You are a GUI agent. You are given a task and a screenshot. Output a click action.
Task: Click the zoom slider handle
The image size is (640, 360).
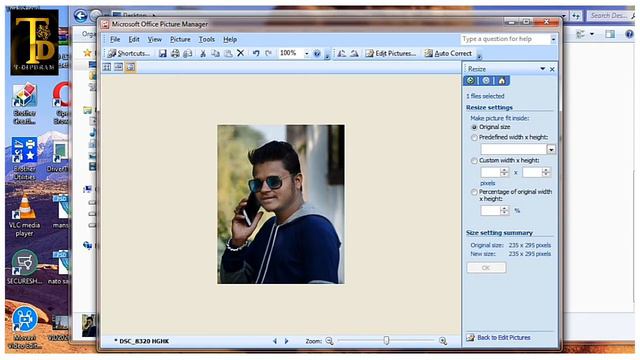(x=386, y=340)
